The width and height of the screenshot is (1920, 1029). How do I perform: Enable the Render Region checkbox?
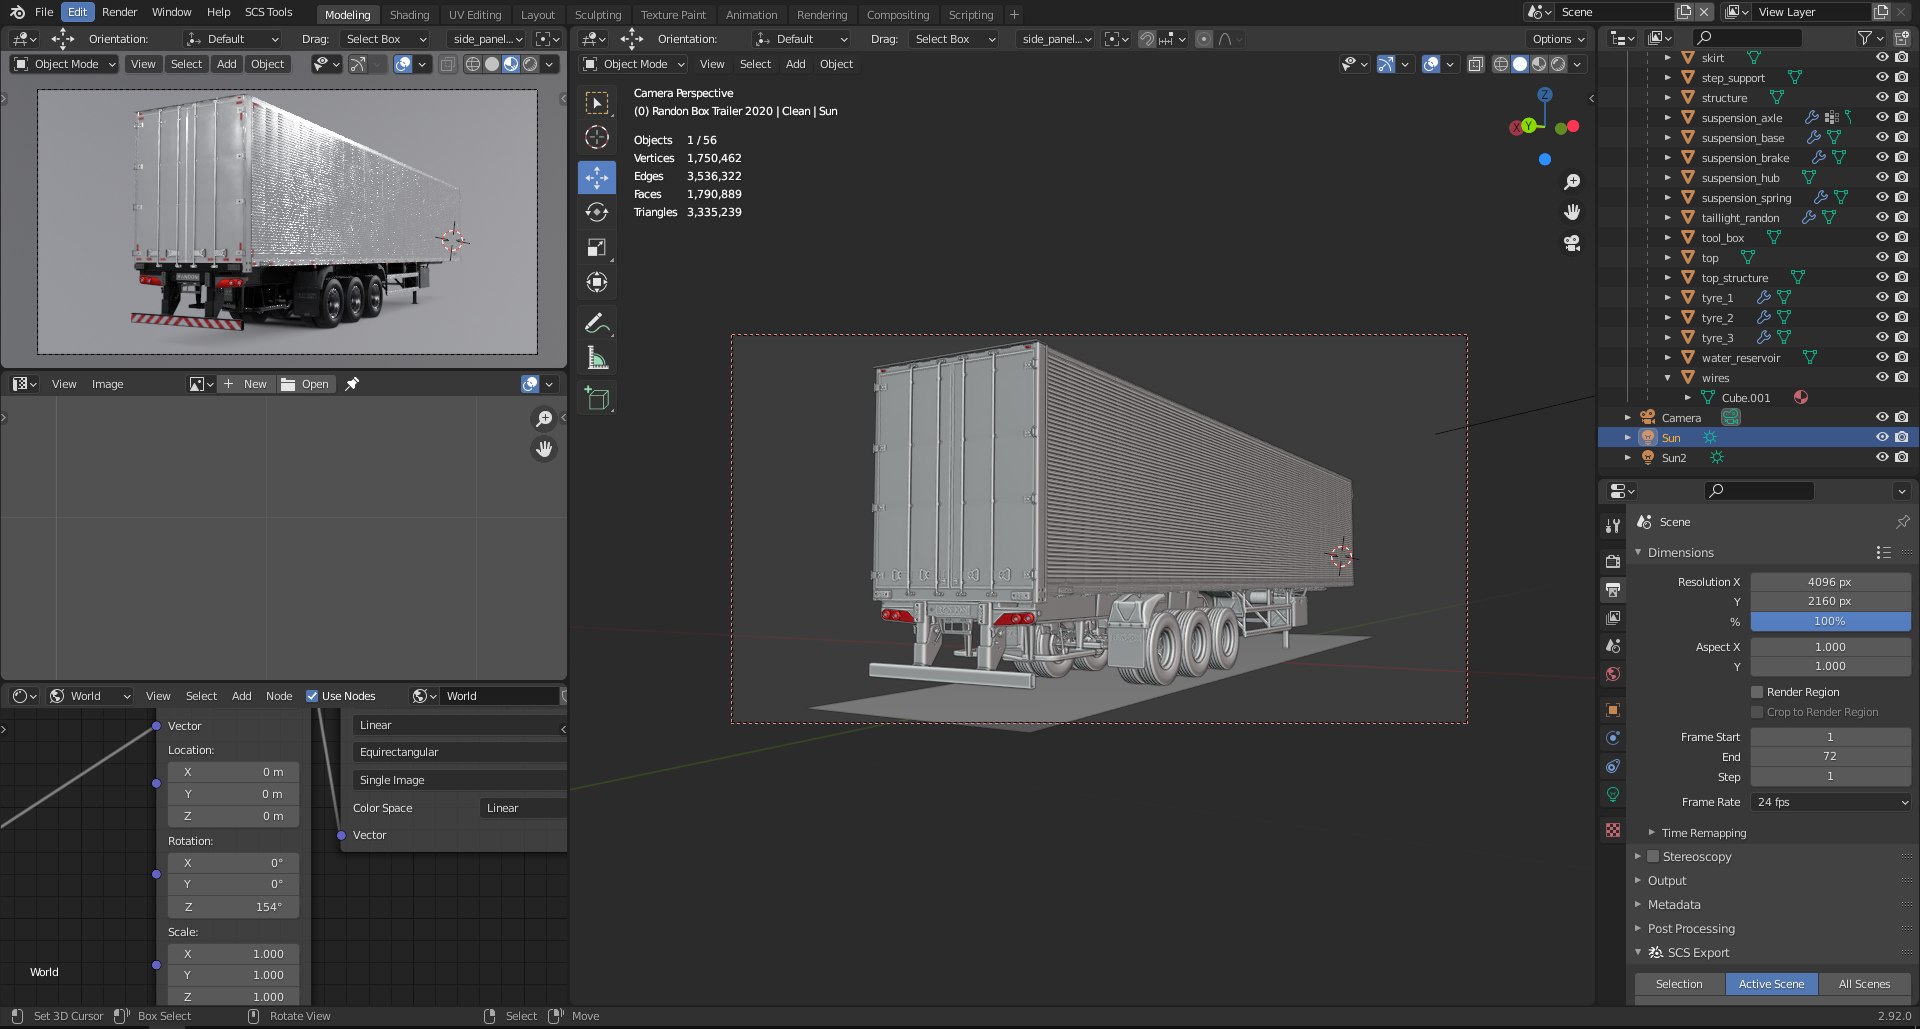[1756, 692]
